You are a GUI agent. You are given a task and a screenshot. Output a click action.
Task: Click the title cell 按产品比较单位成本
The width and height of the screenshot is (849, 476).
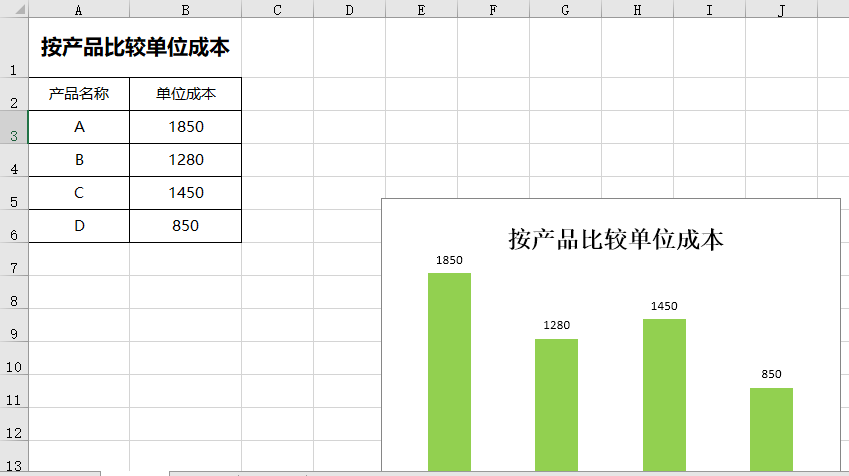[135, 47]
